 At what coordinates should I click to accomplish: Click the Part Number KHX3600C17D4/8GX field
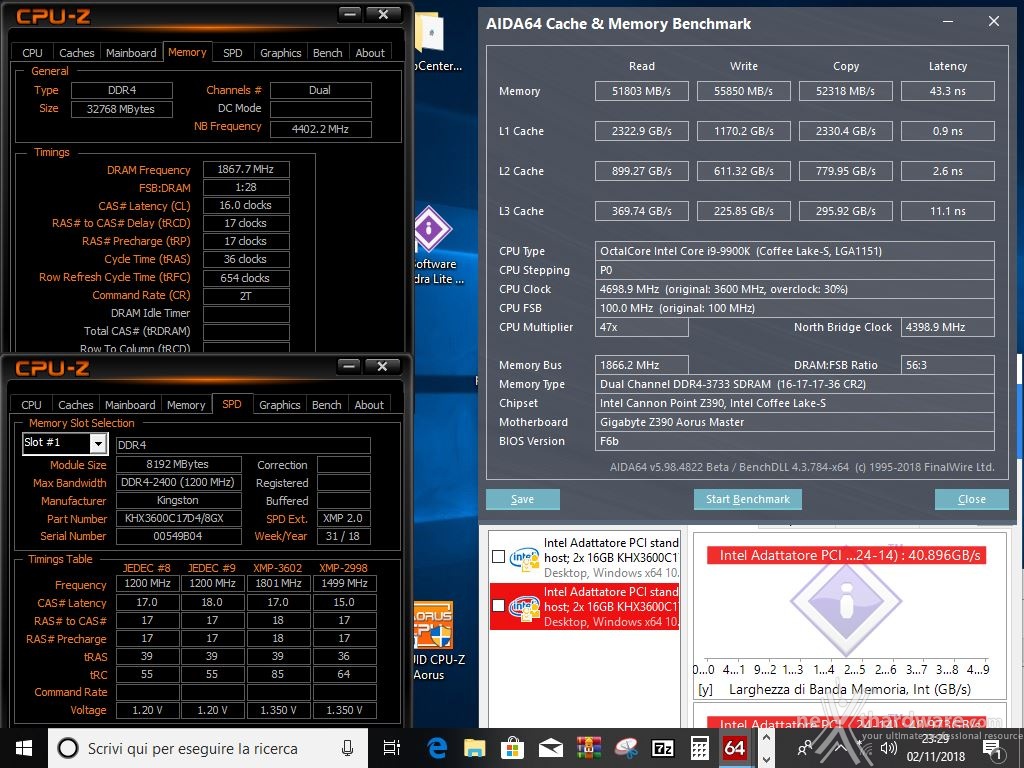(178, 518)
